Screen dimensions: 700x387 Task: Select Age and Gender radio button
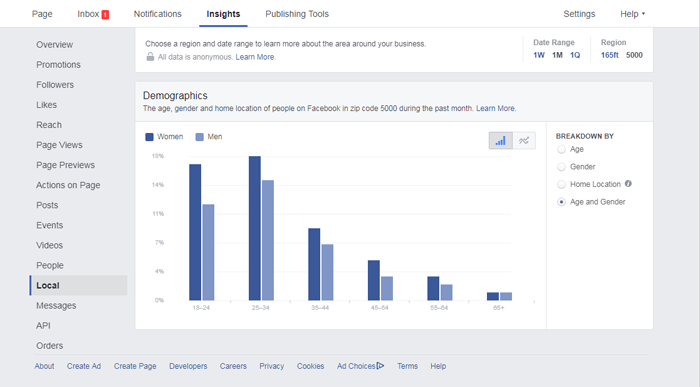pyautogui.click(x=561, y=202)
